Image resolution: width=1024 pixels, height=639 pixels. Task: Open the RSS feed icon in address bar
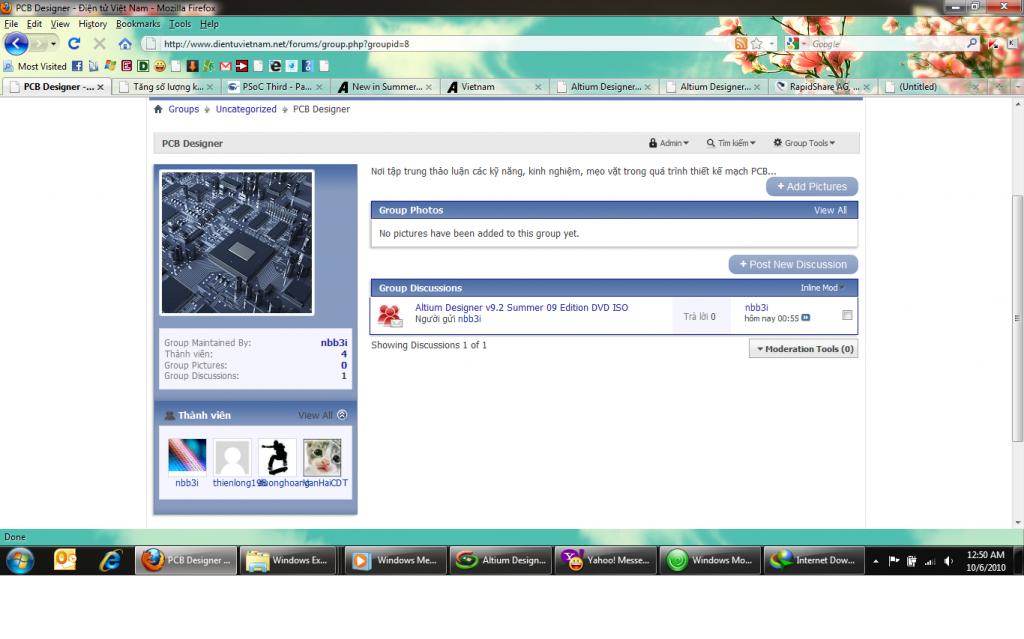[x=740, y=44]
